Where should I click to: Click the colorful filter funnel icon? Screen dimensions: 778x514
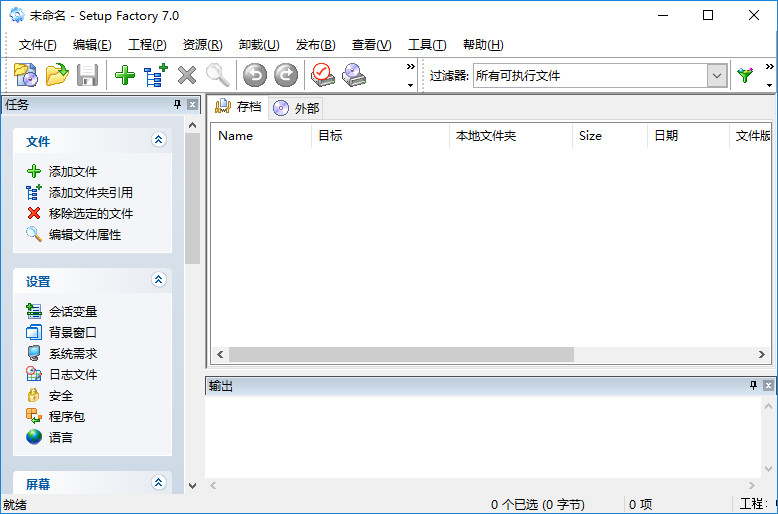tap(745, 75)
